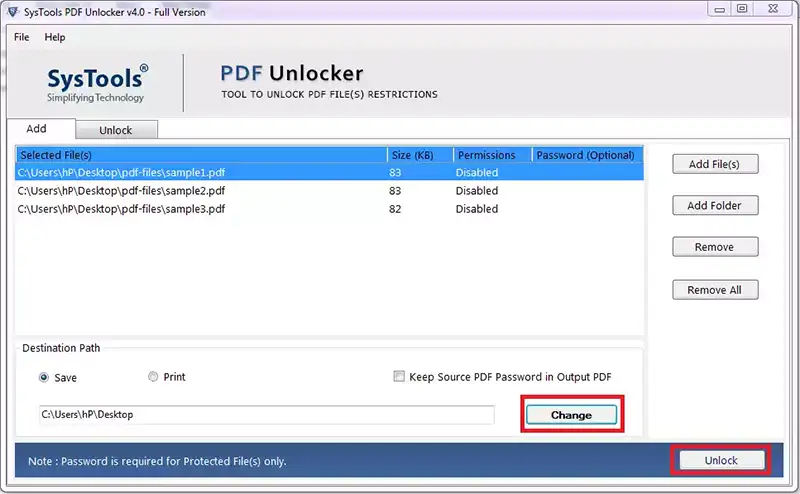Click the Password (Optional) column header

point(587,155)
